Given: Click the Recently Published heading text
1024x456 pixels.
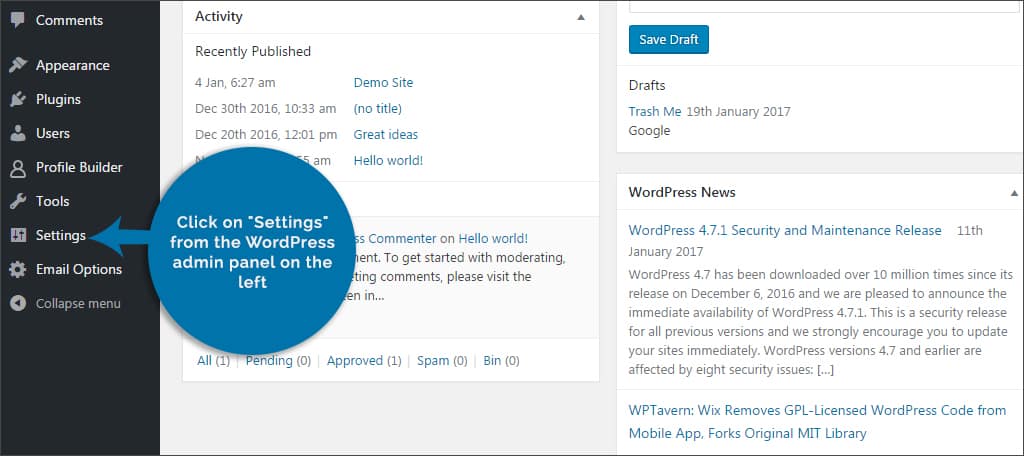Looking at the screenshot, I should (x=253, y=51).
